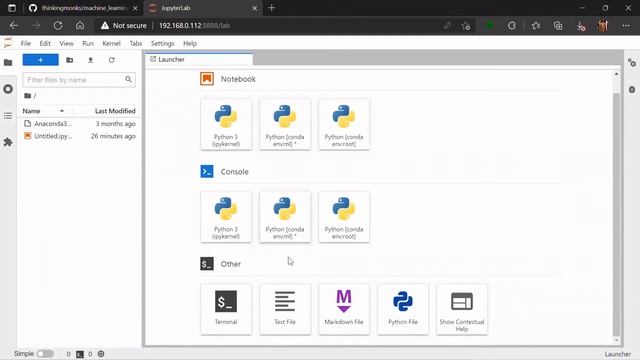The height and width of the screenshot is (360, 640).
Task: Click the Jupyter logo icon
Action: (8, 43)
